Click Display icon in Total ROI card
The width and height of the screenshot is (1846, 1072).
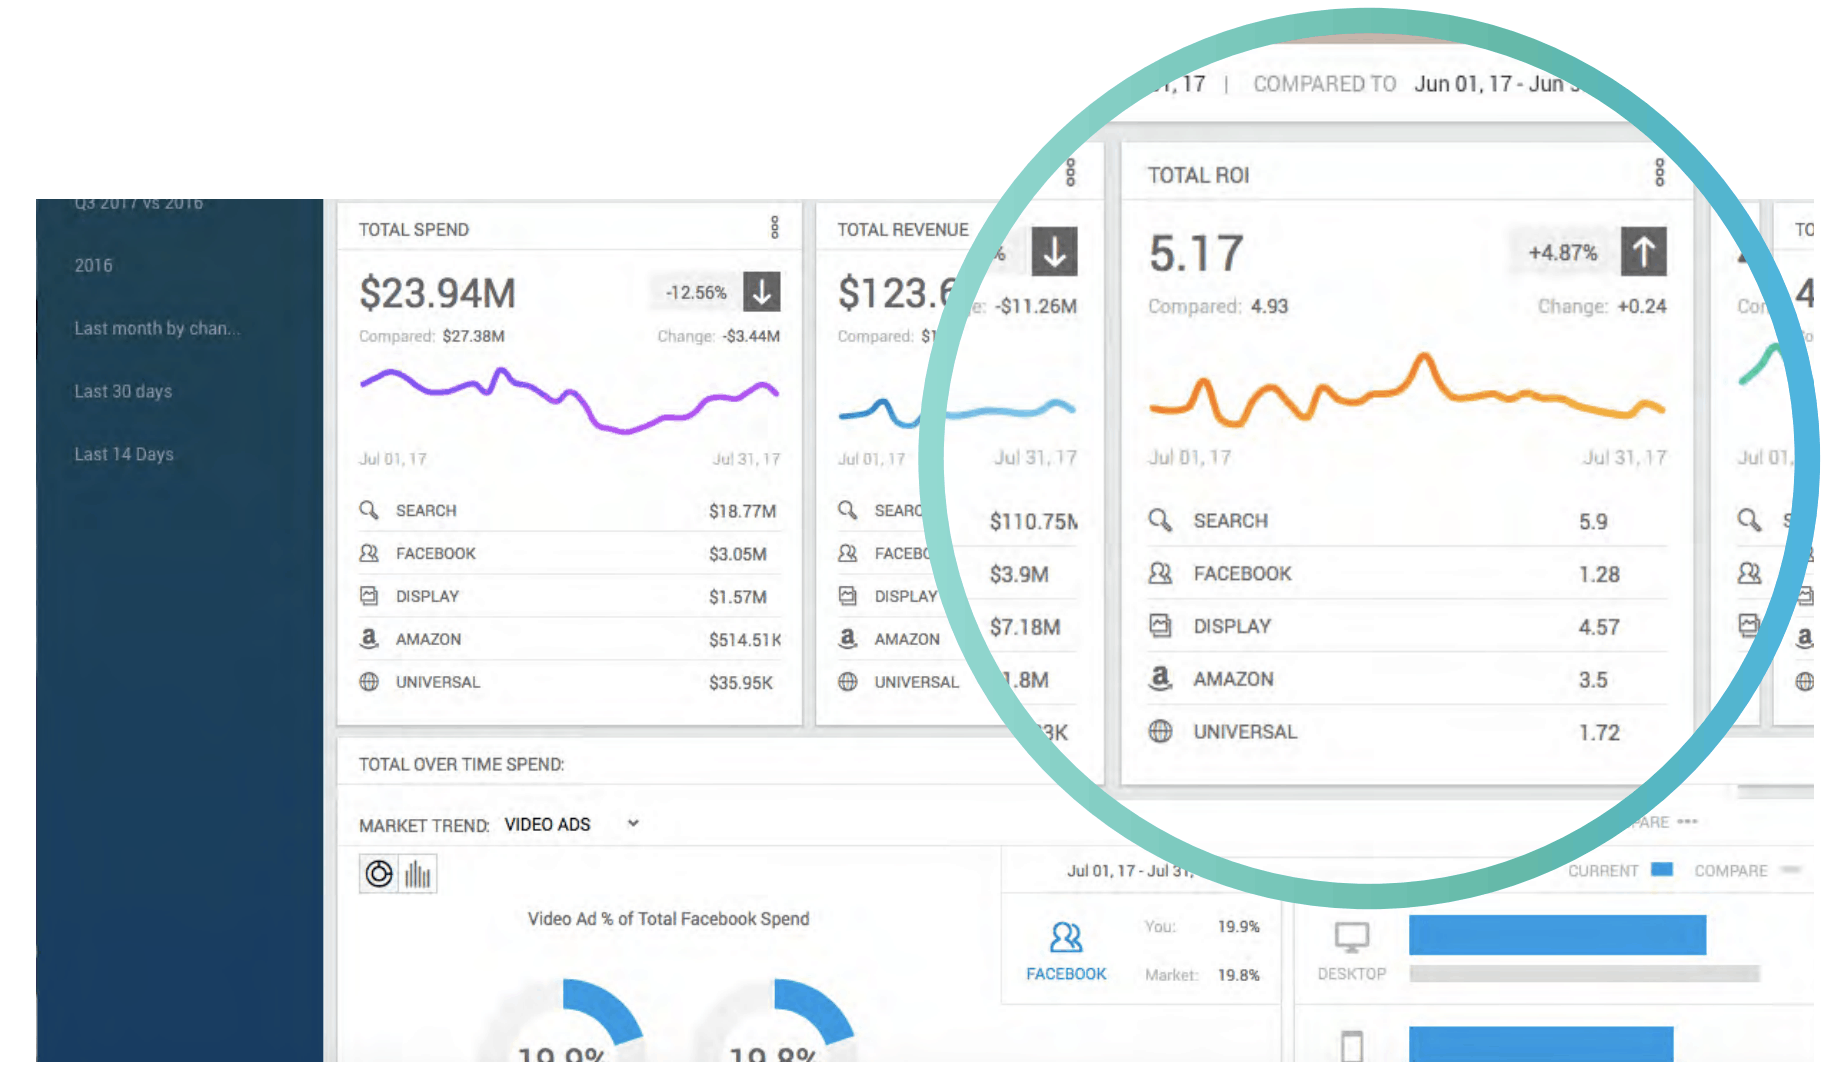pyautogui.click(x=1160, y=626)
